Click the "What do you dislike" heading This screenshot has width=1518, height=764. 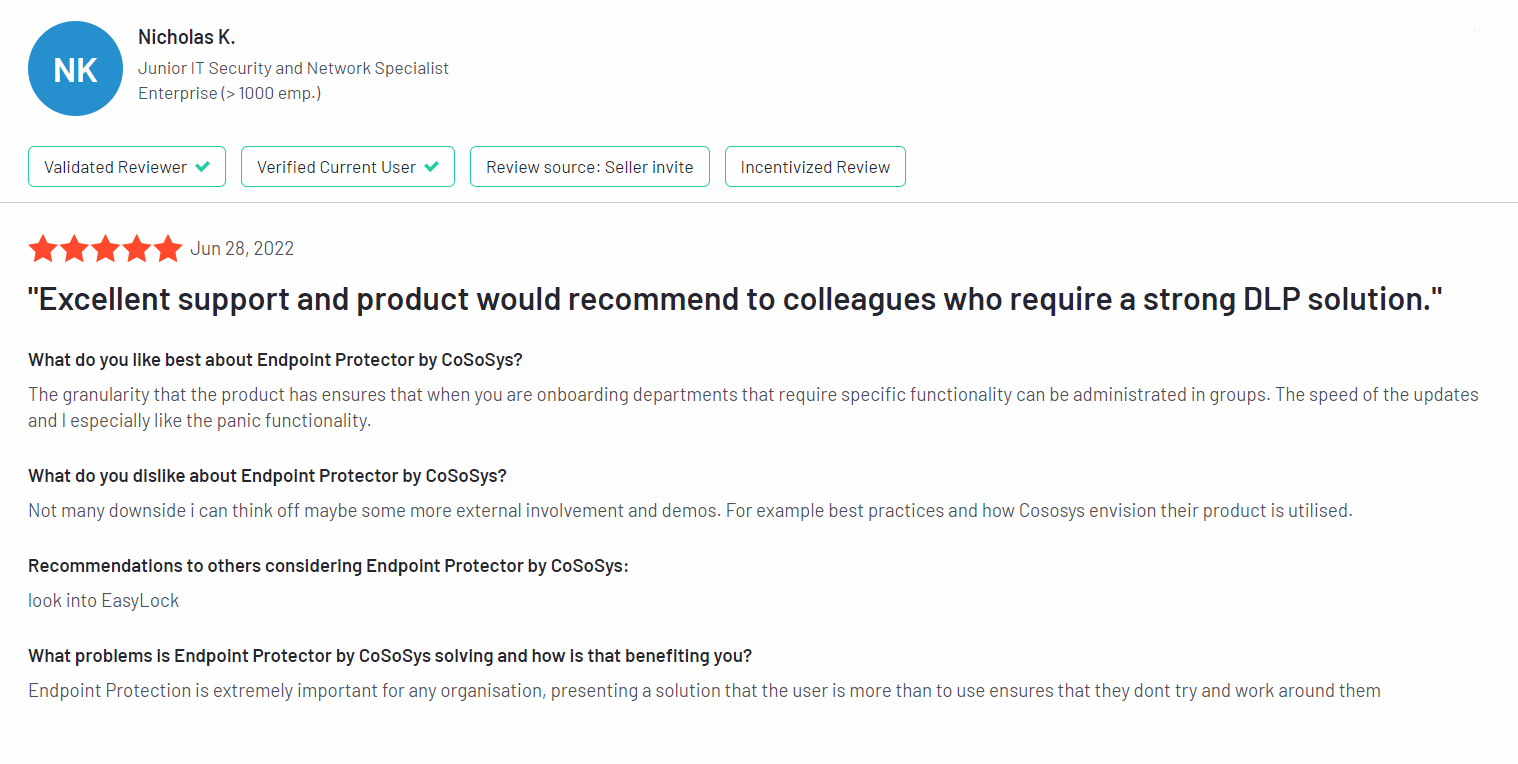(267, 475)
